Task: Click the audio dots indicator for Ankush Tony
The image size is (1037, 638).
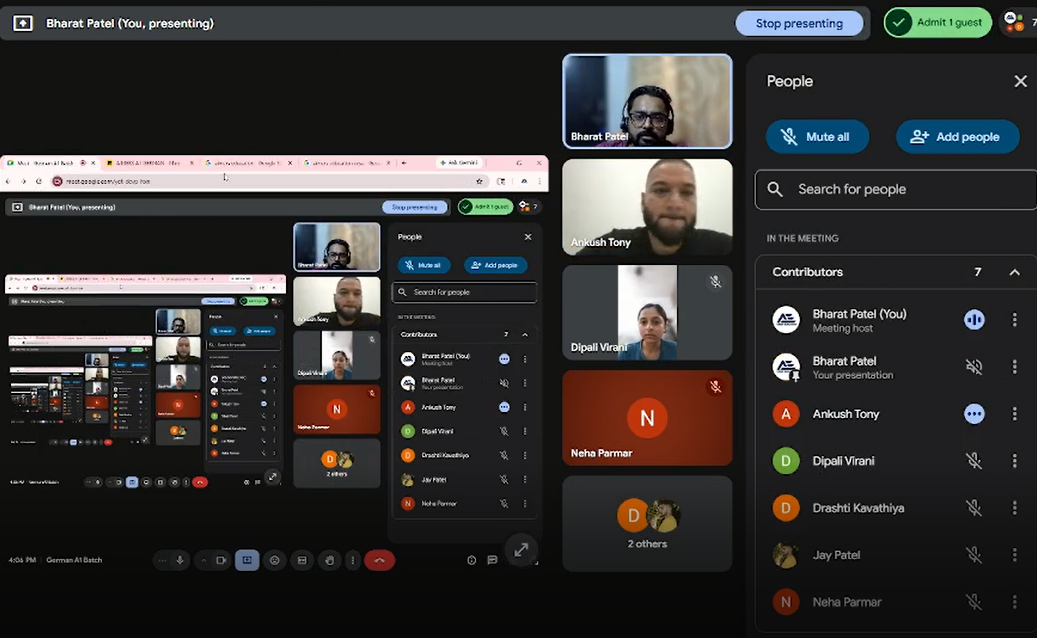Action: pos(974,414)
